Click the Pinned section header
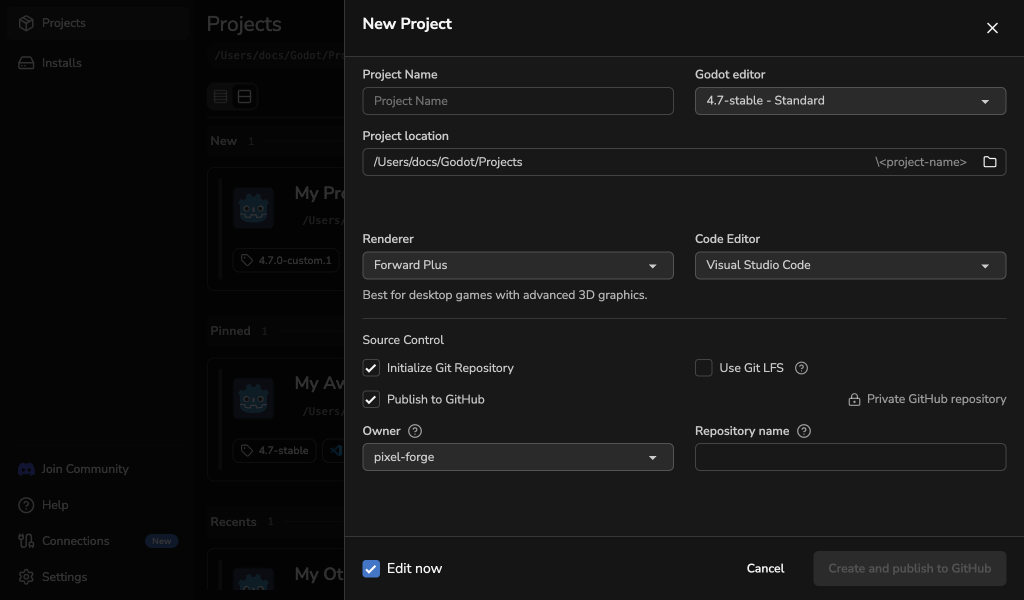The height and width of the screenshot is (600, 1024). pyautogui.click(x=230, y=331)
